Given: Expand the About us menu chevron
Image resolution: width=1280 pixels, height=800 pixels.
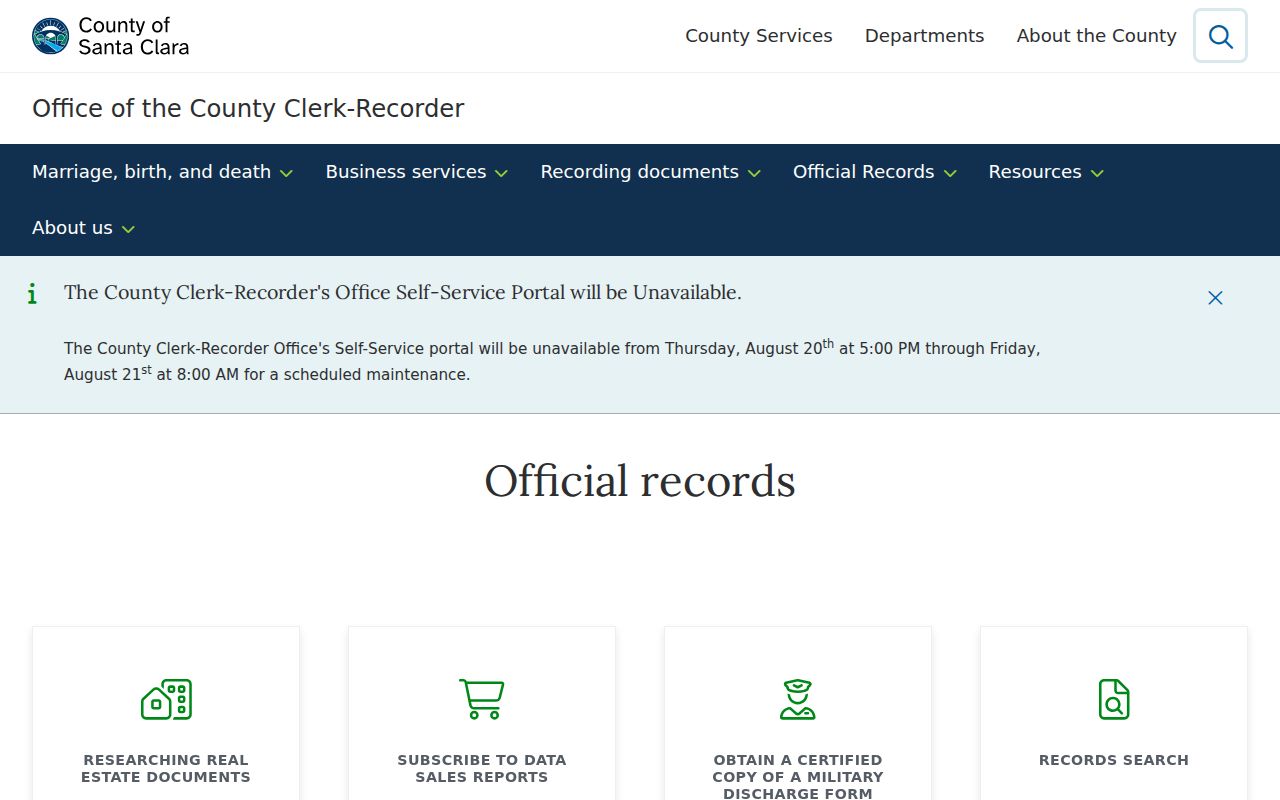Looking at the screenshot, I should coord(128,229).
